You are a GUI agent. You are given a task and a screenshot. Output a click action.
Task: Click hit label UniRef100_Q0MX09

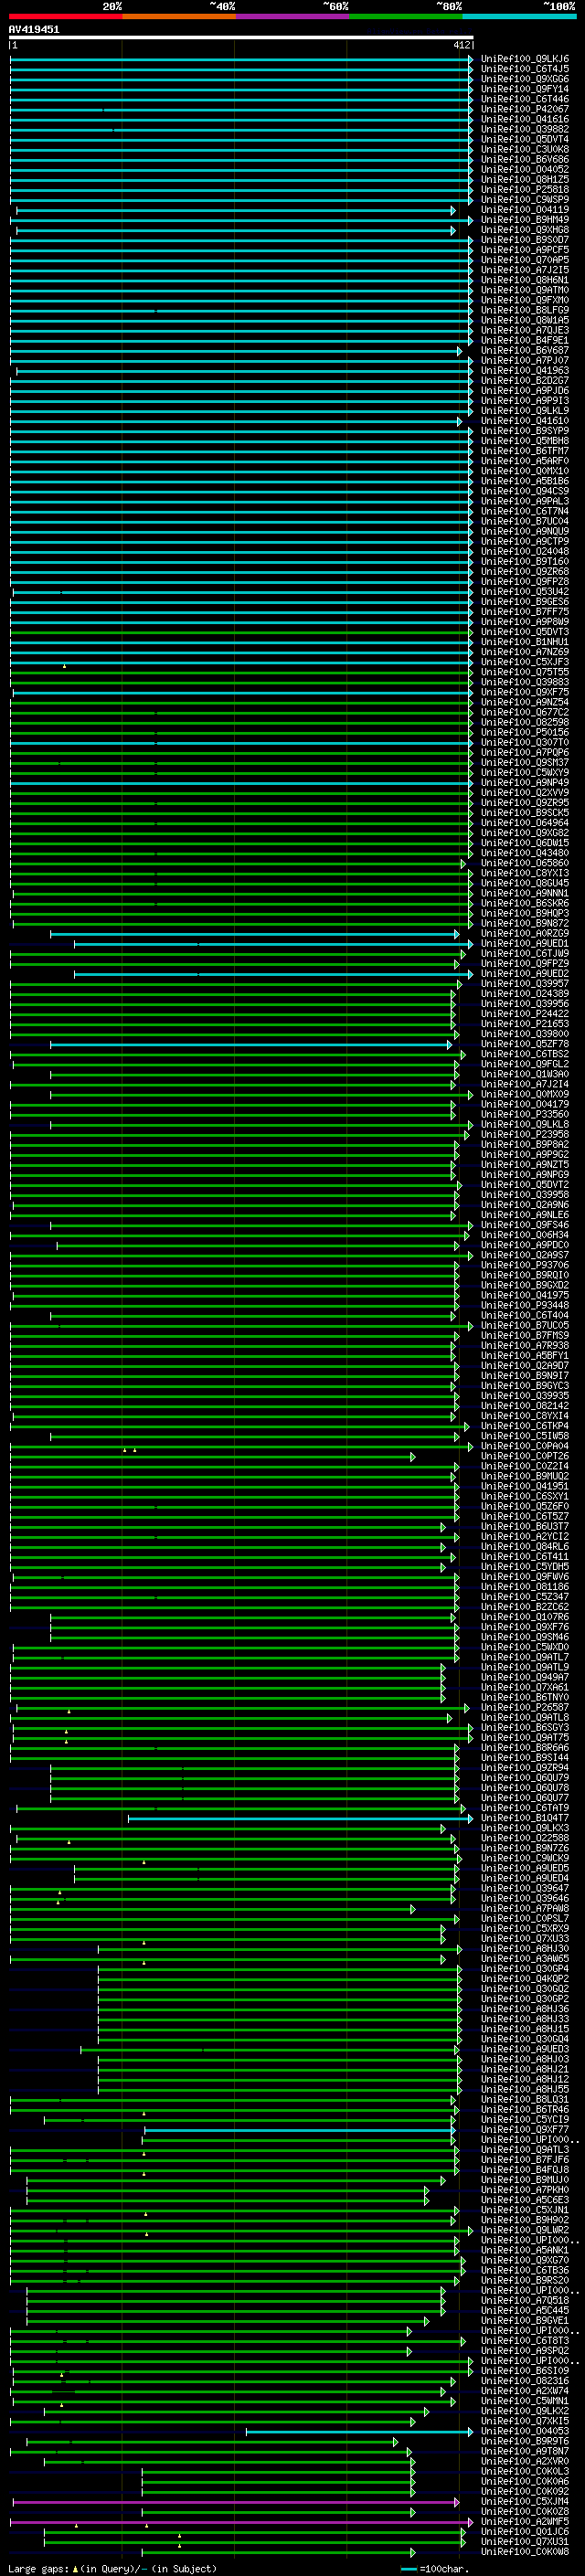(525, 1096)
